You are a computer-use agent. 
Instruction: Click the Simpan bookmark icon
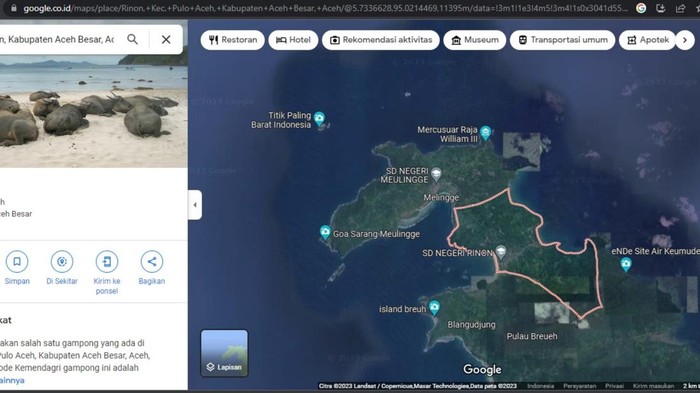tap(17, 261)
